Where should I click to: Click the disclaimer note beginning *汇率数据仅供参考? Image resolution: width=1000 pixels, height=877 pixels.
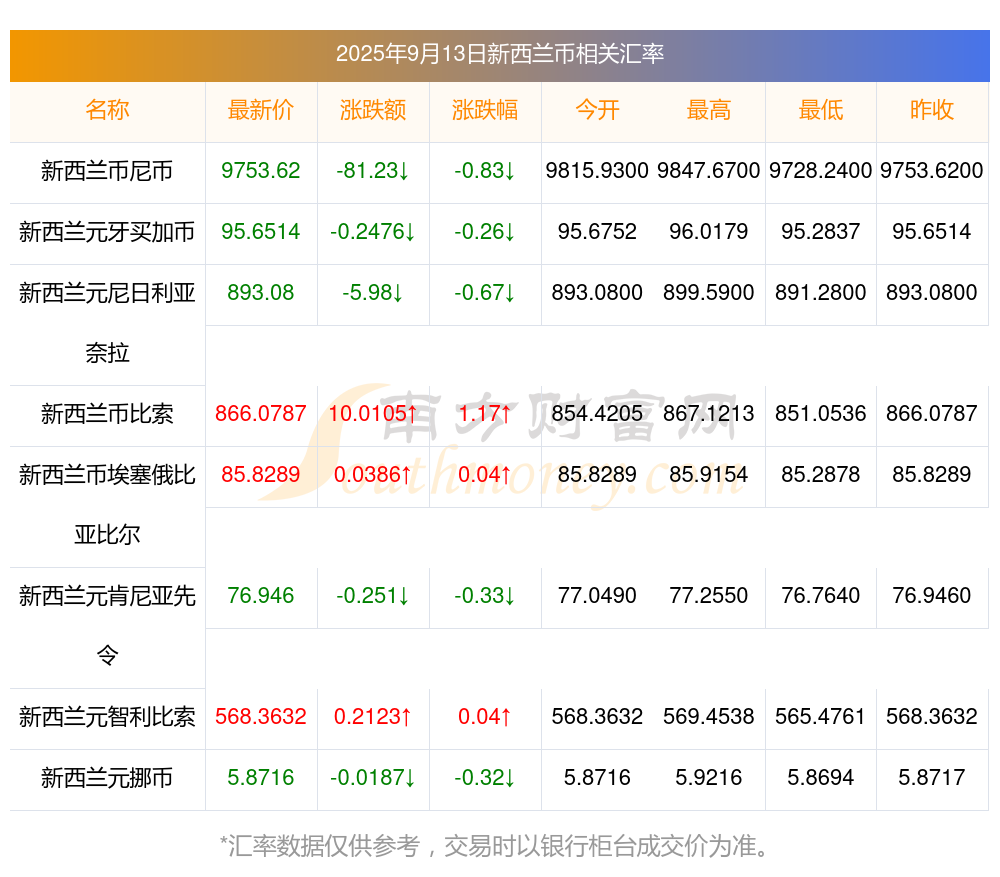pos(496,846)
